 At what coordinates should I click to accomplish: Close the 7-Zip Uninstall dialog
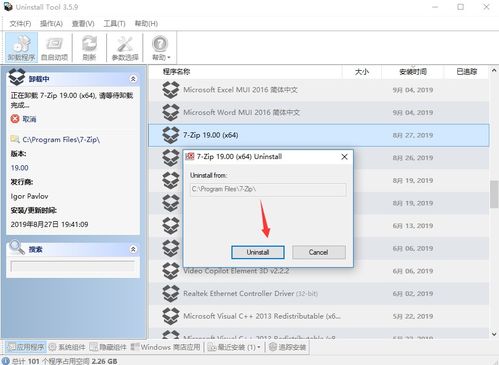click(x=344, y=157)
